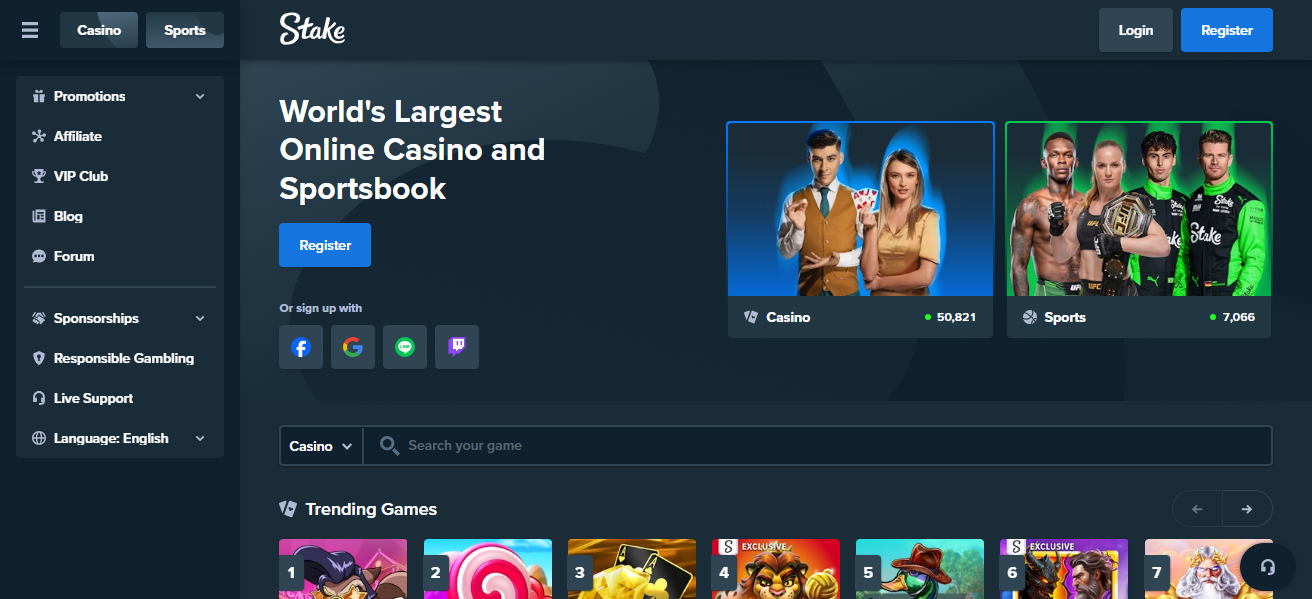Open Blog in the sidebar
This screenshot has height=599, width=1312.
click(x=120, y=216)
